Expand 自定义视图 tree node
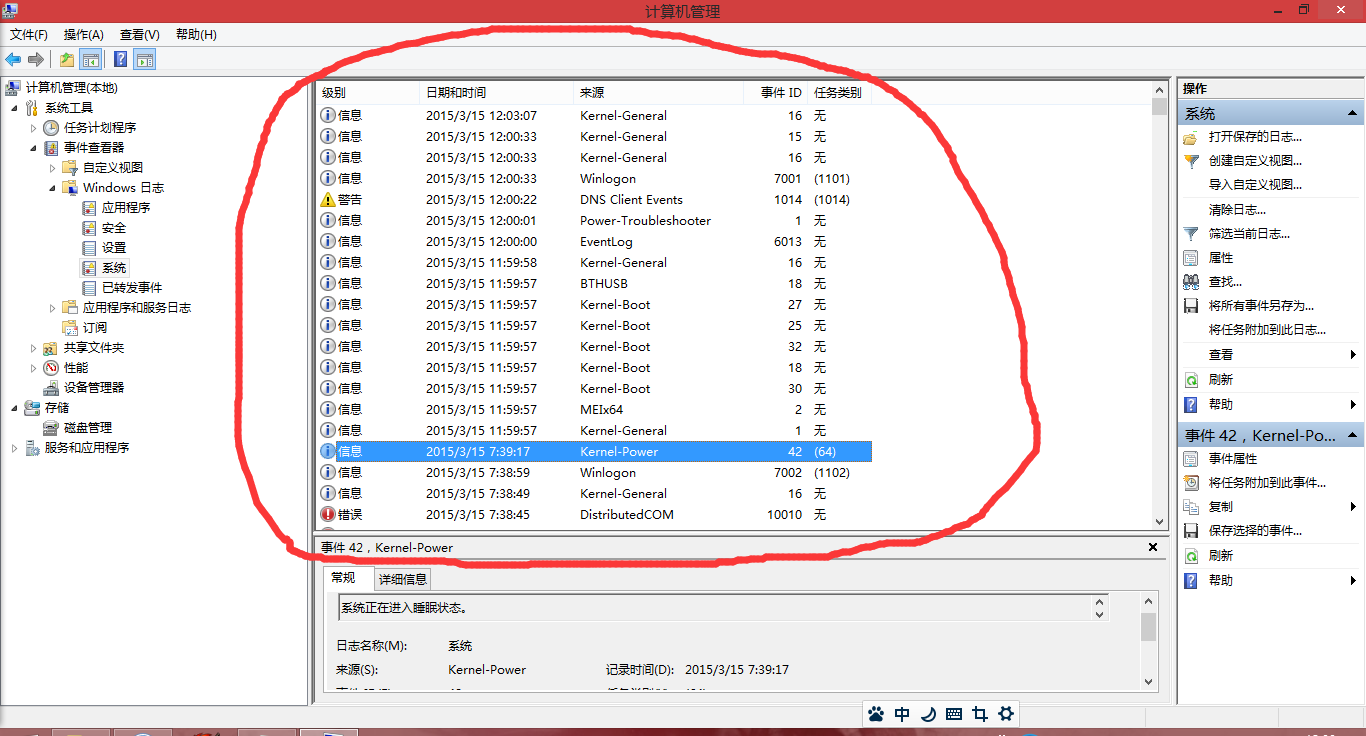Image resolution: width=1366 pixels, height=736 pixels. tap(52, 167)
